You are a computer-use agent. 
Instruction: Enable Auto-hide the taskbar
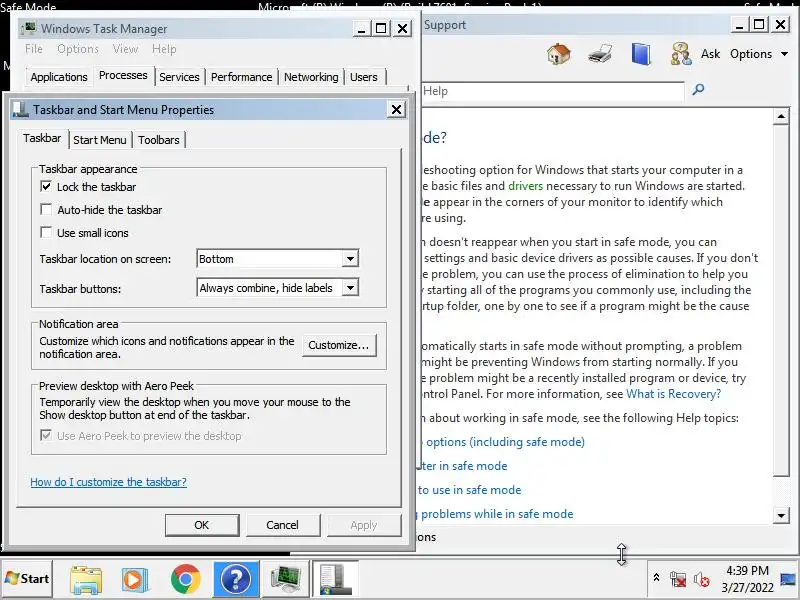click(x=46, y=210)
